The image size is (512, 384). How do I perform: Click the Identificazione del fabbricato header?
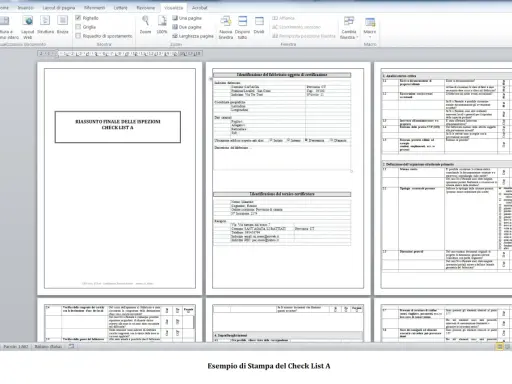pos(282,75)
